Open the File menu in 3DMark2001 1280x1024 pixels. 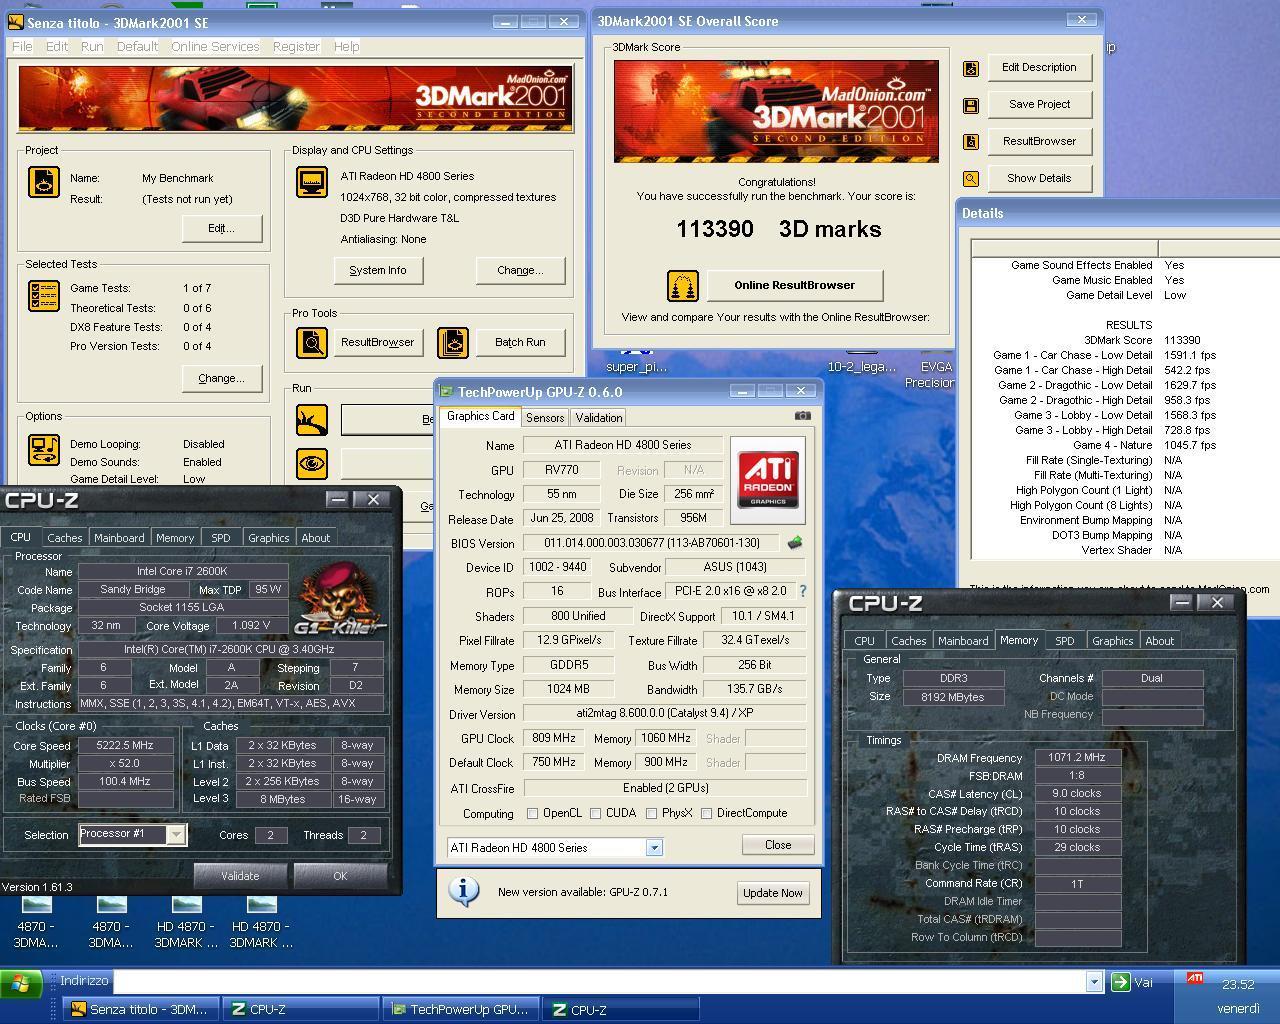click(22, 47)
